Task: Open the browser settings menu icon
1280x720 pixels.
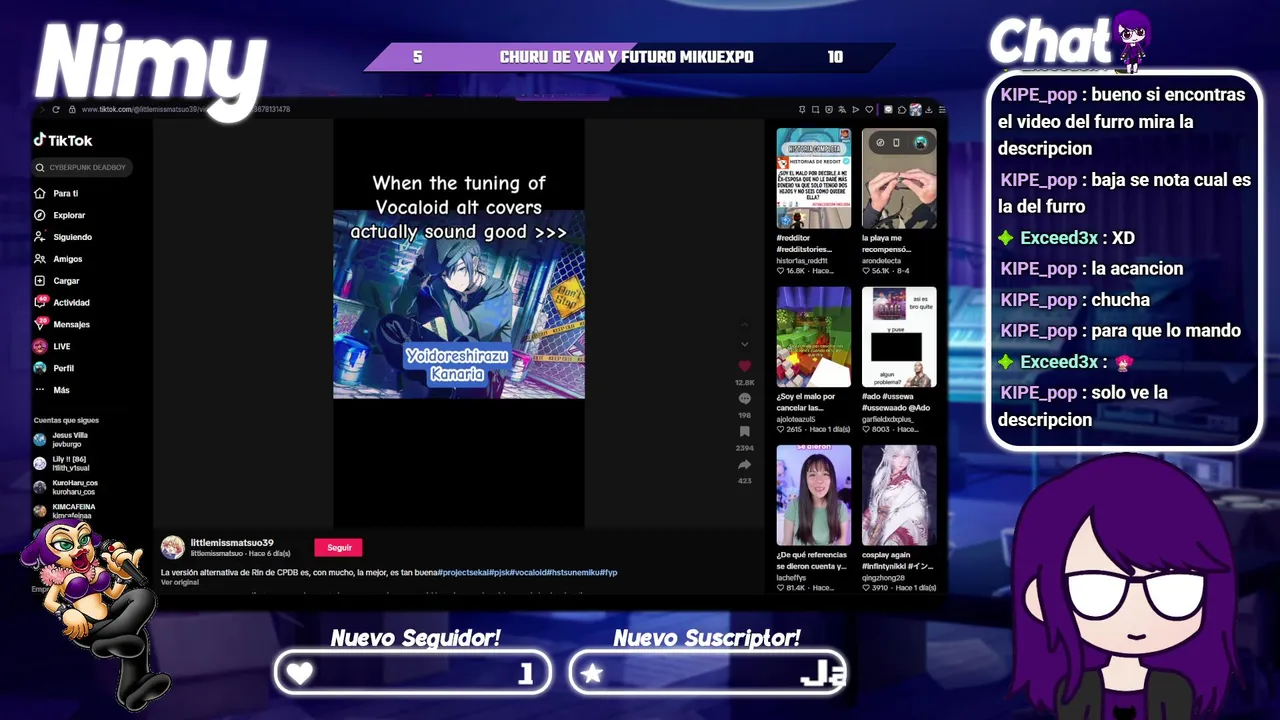Action: 942,109
